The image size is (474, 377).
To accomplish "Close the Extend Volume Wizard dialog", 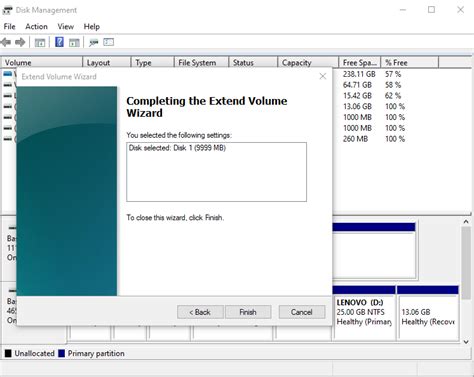I will 323,76.
